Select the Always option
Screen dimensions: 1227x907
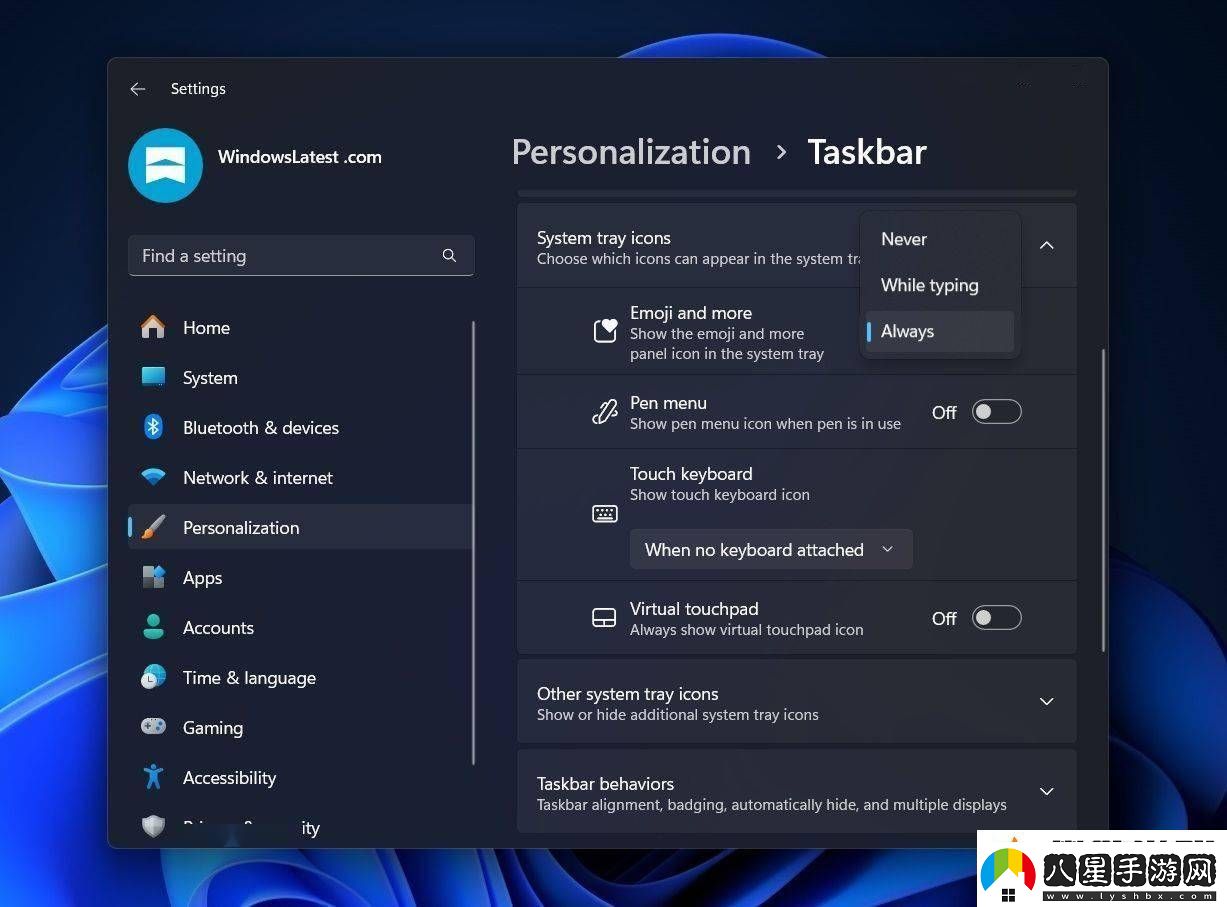coord(908,332)
